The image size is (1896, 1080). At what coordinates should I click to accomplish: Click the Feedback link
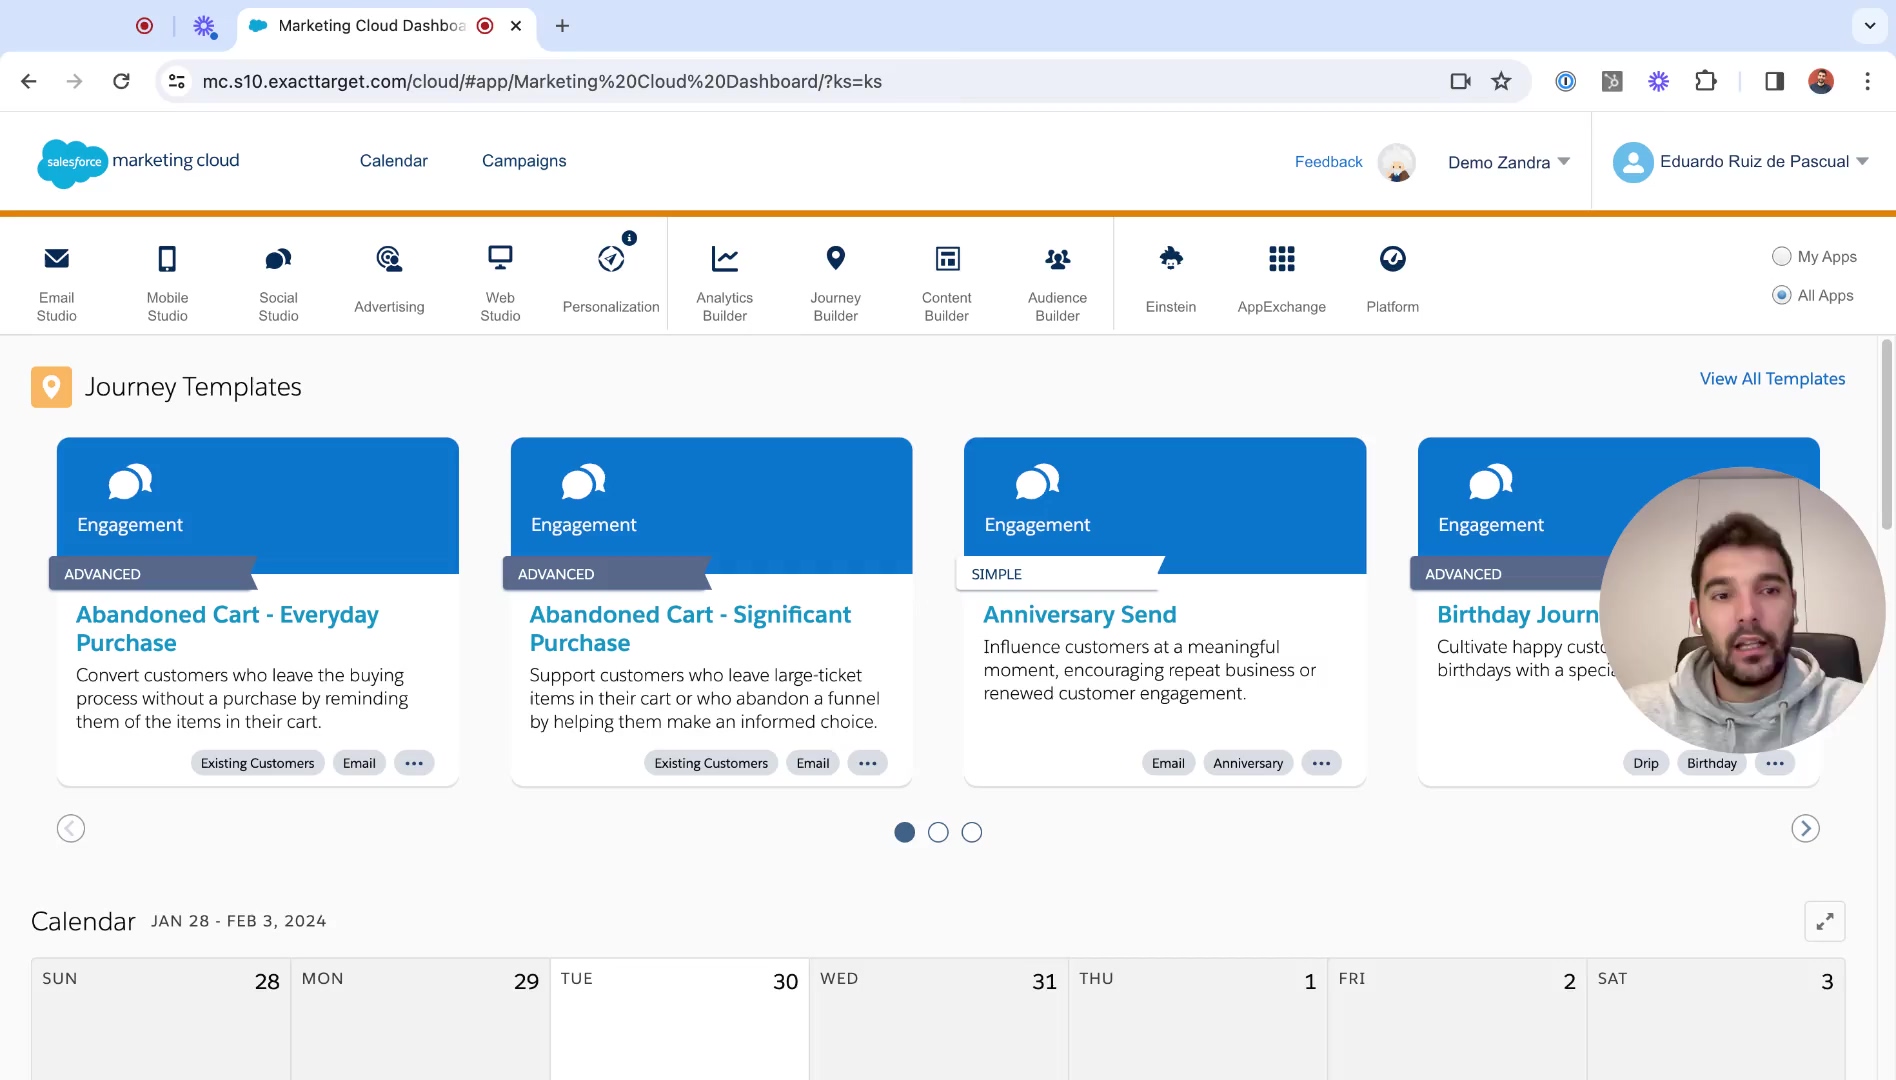[1328, 162]
